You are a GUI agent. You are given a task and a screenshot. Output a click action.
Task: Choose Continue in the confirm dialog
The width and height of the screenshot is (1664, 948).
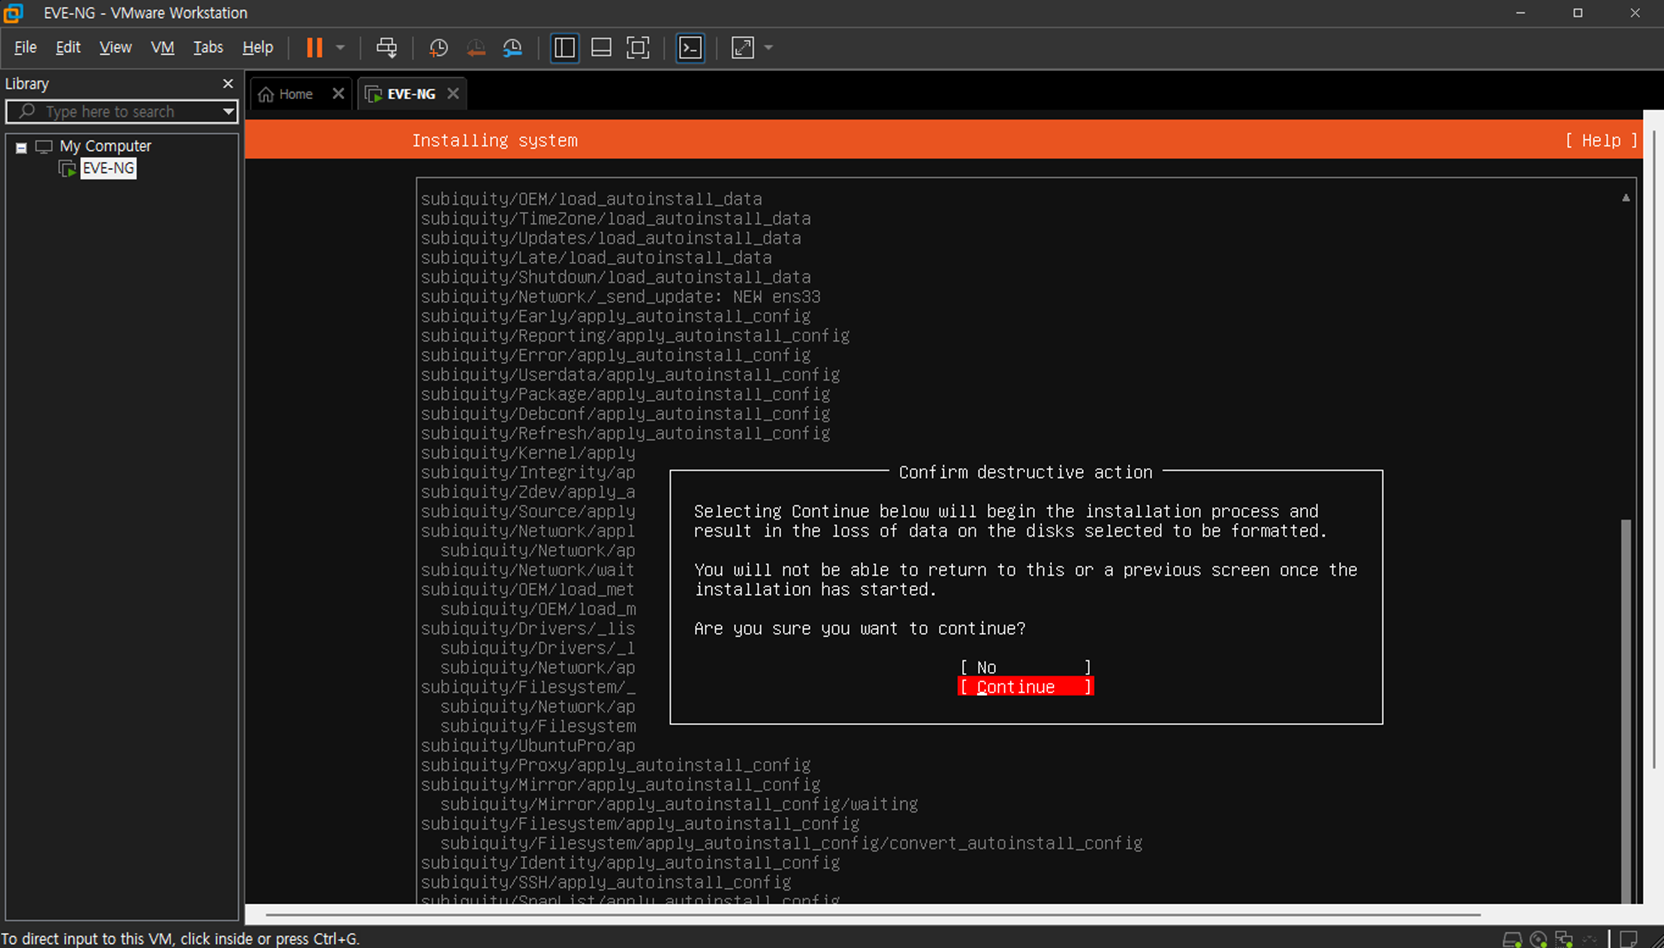pyautogui.click(x=1025, y=687)
